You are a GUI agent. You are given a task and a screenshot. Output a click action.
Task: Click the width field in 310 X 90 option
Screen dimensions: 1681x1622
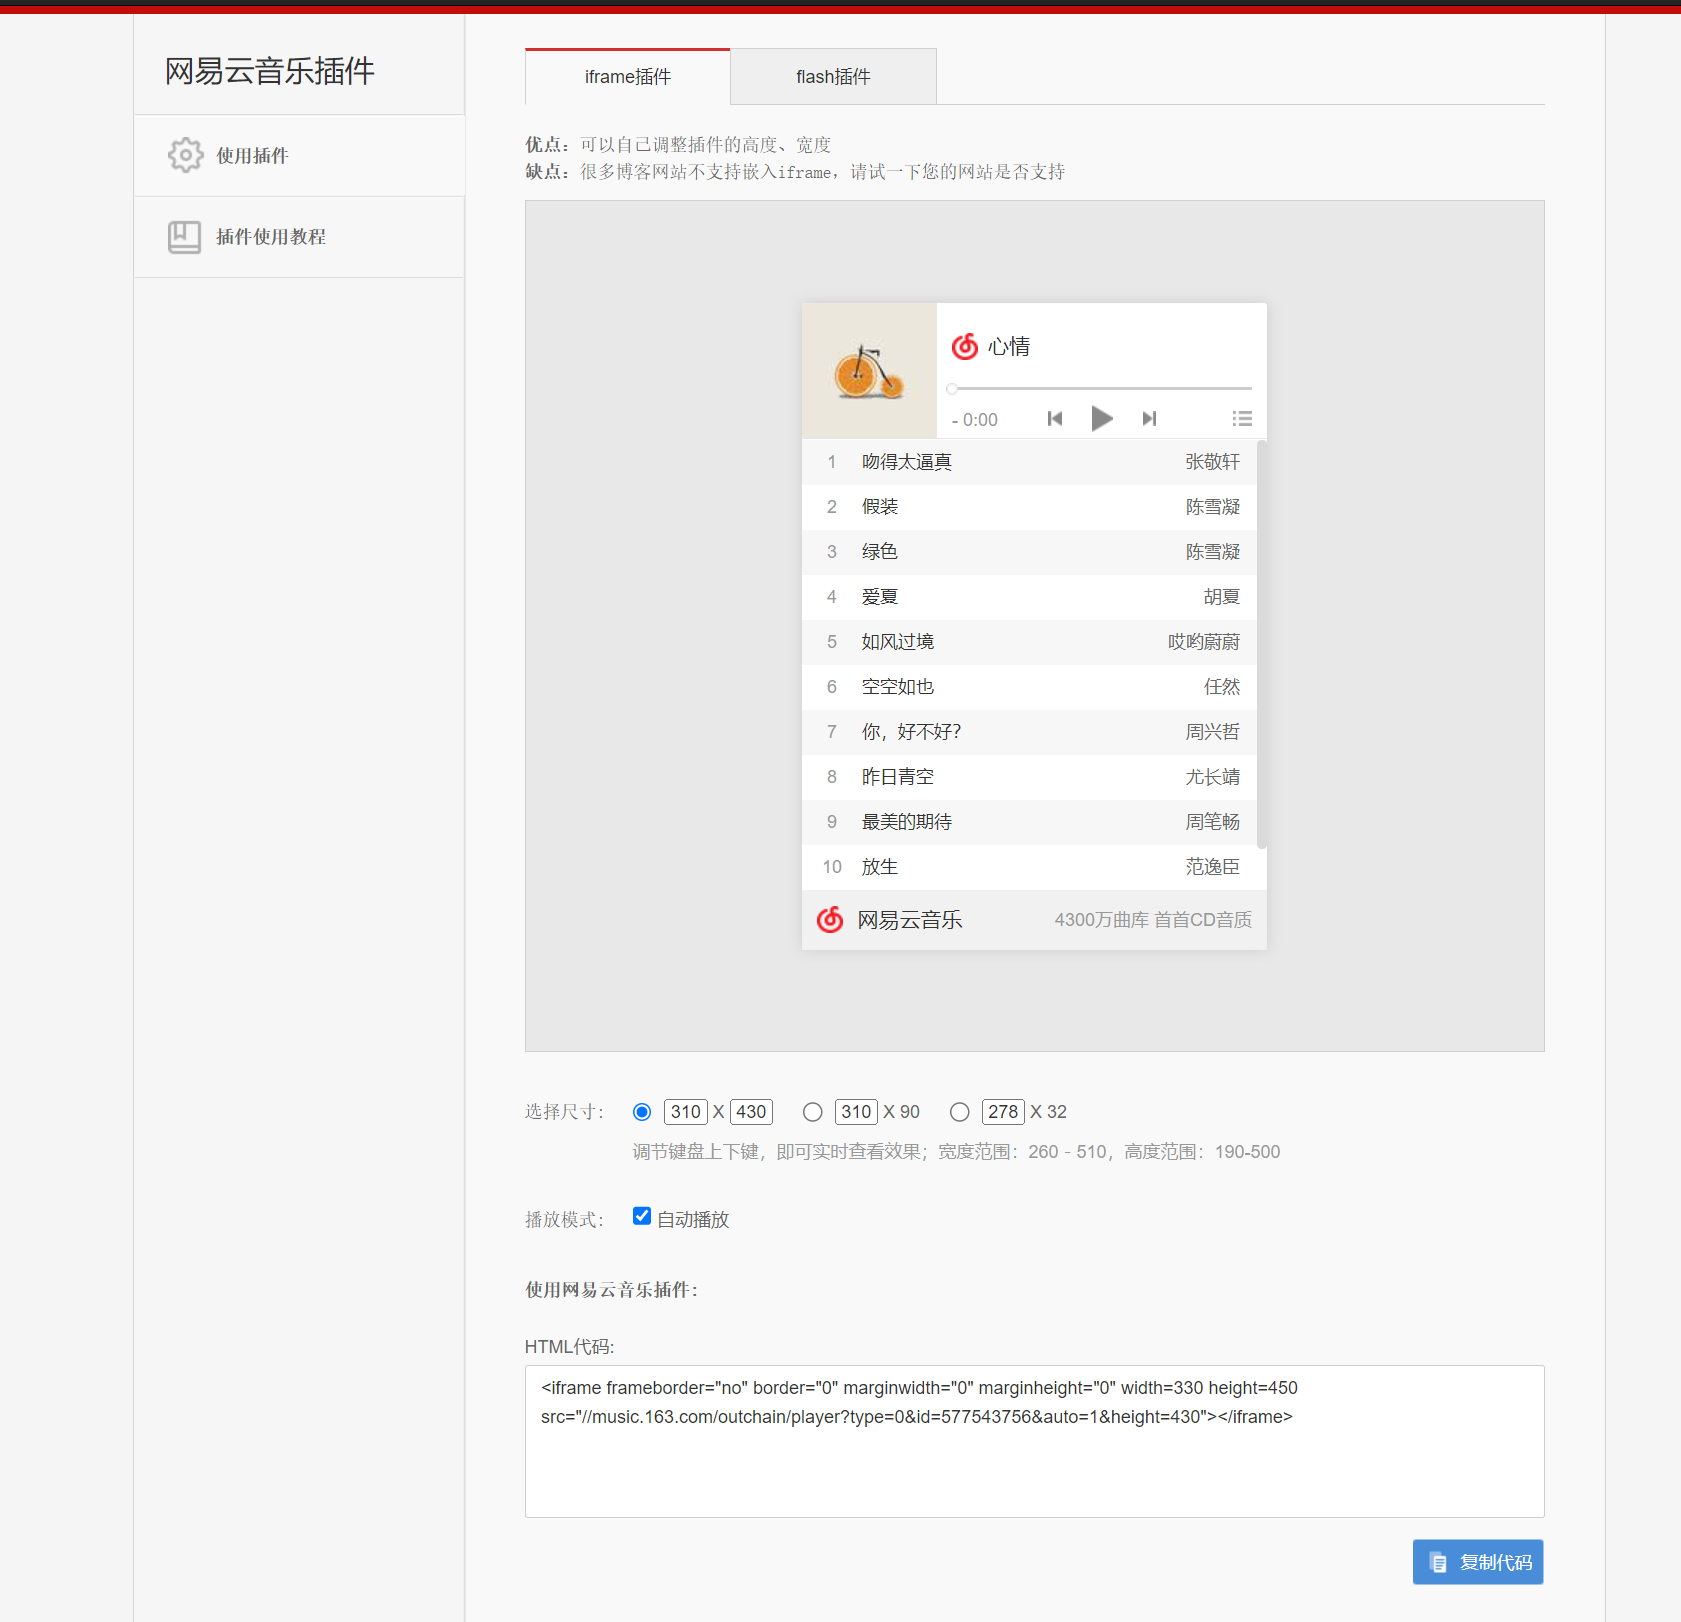pyautogui.click(x=856, y=1112)
